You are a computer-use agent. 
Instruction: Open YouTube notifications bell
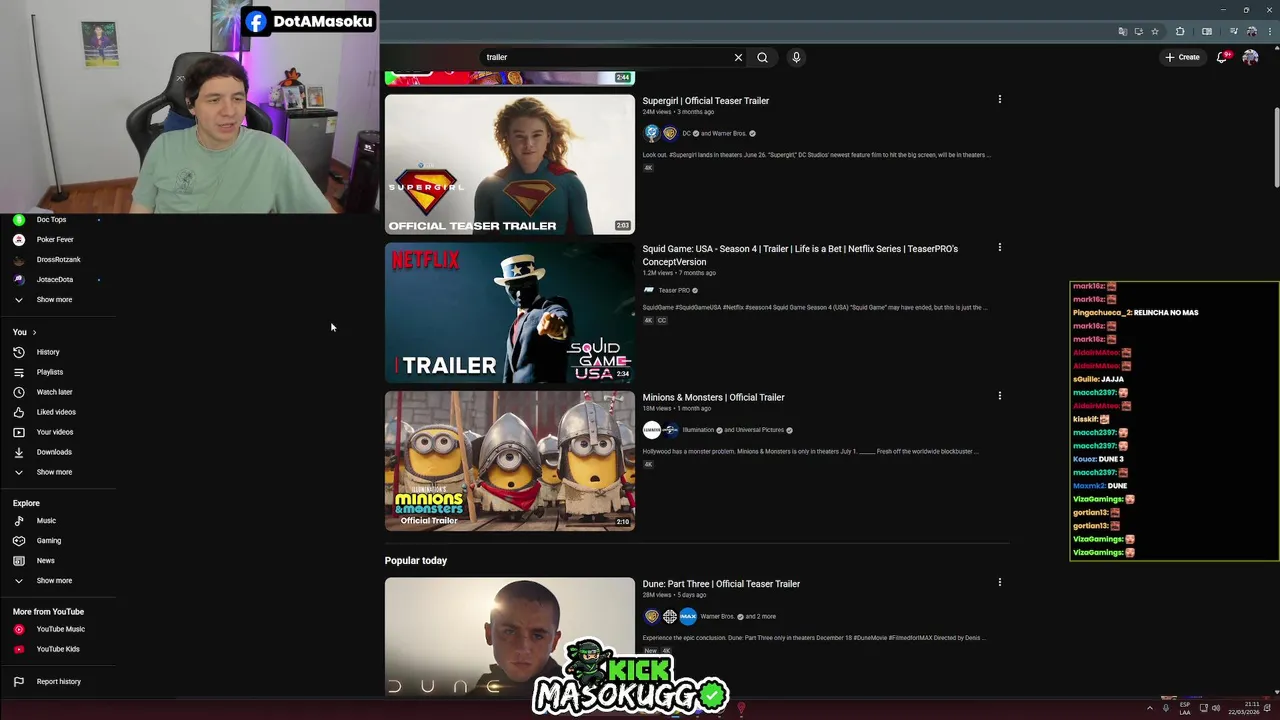point(1222,57)
